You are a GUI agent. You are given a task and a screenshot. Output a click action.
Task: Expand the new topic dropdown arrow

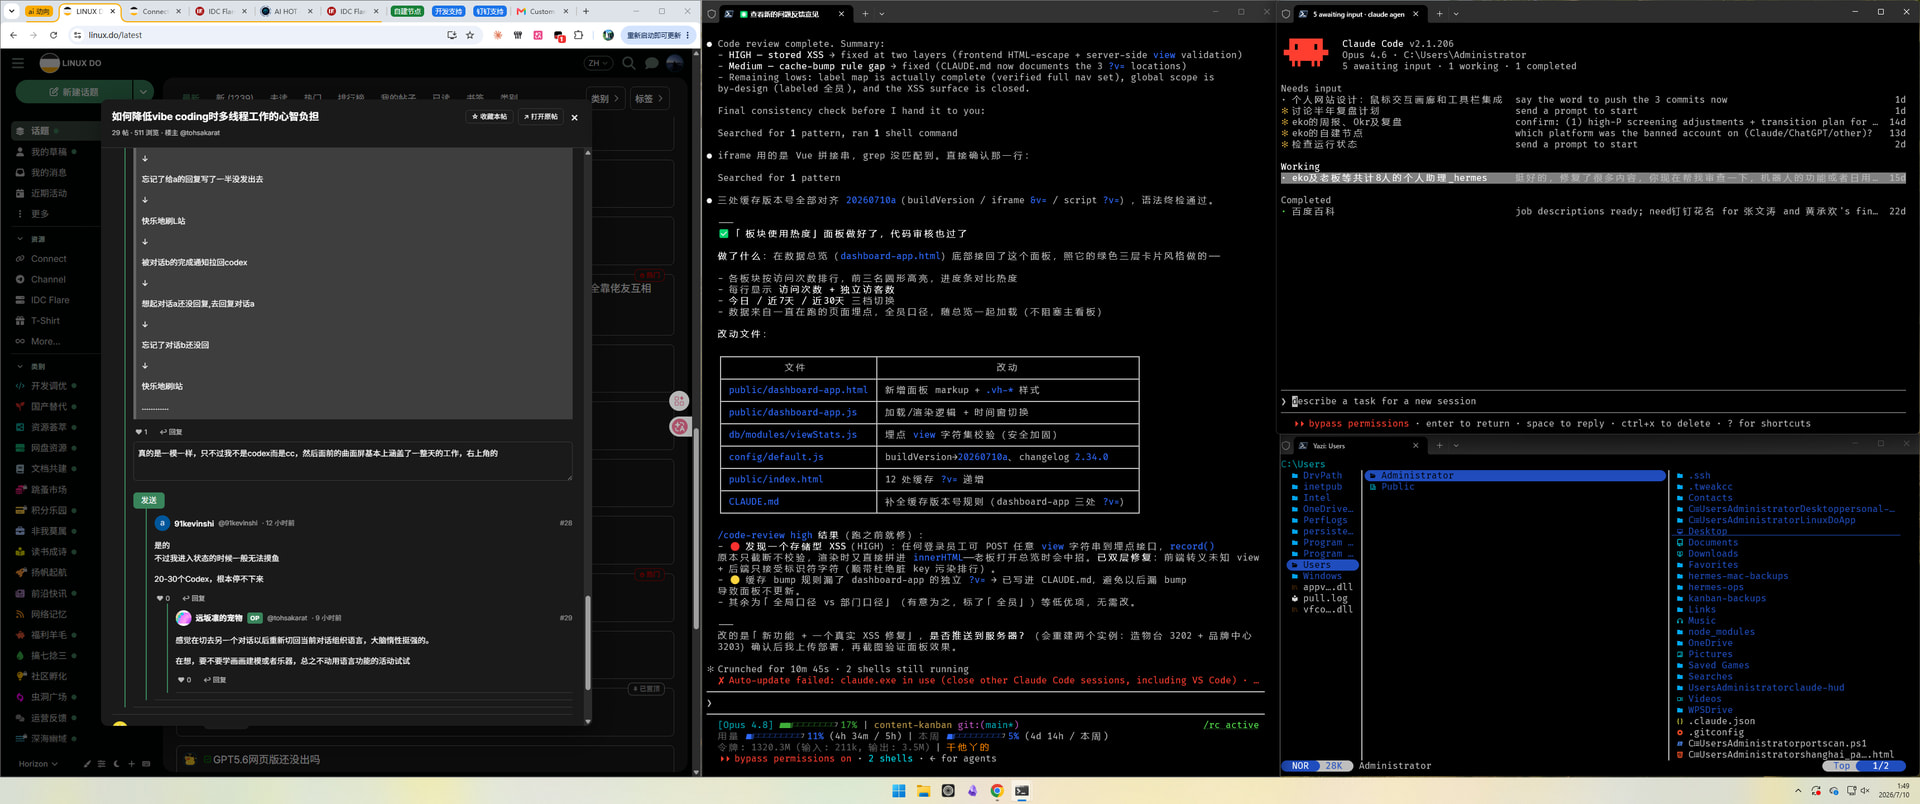(x=143, y=91)
